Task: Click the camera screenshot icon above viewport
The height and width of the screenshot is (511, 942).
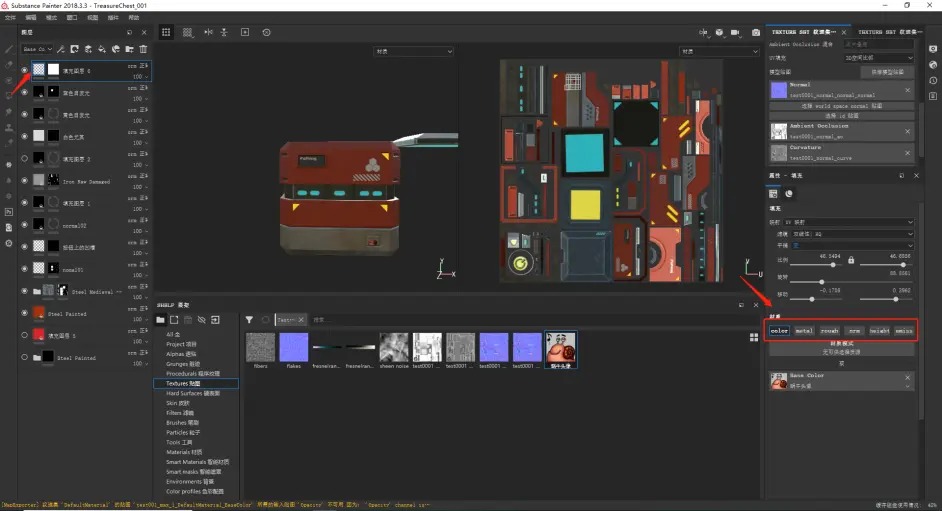Action: (756, 32)
